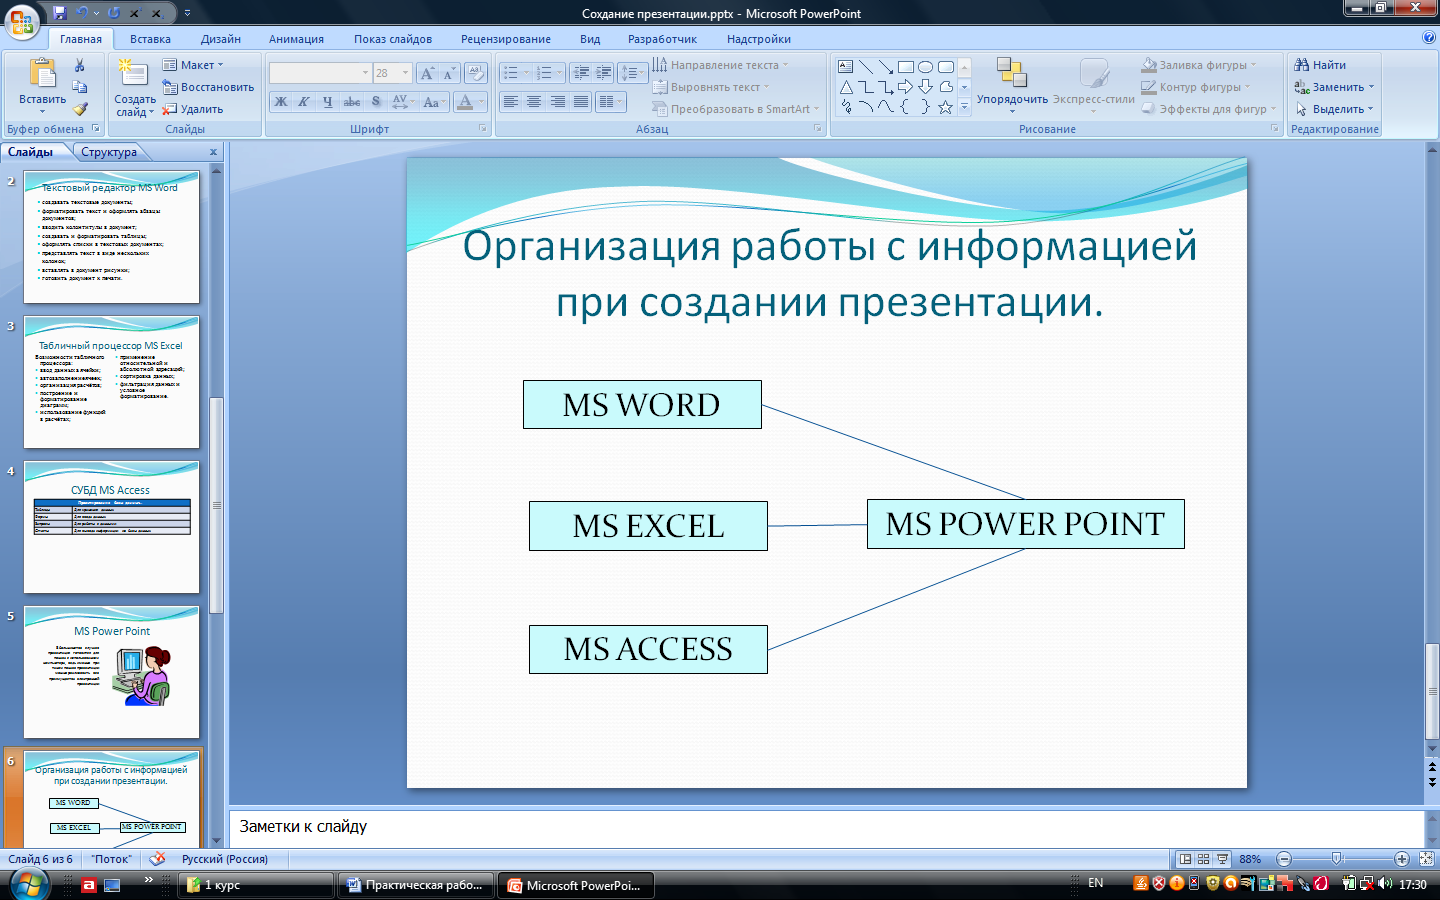Open the Рецензирование ribbon tab
The width and height of the screenshot is (1440, 900).
(x=506, y=39)
